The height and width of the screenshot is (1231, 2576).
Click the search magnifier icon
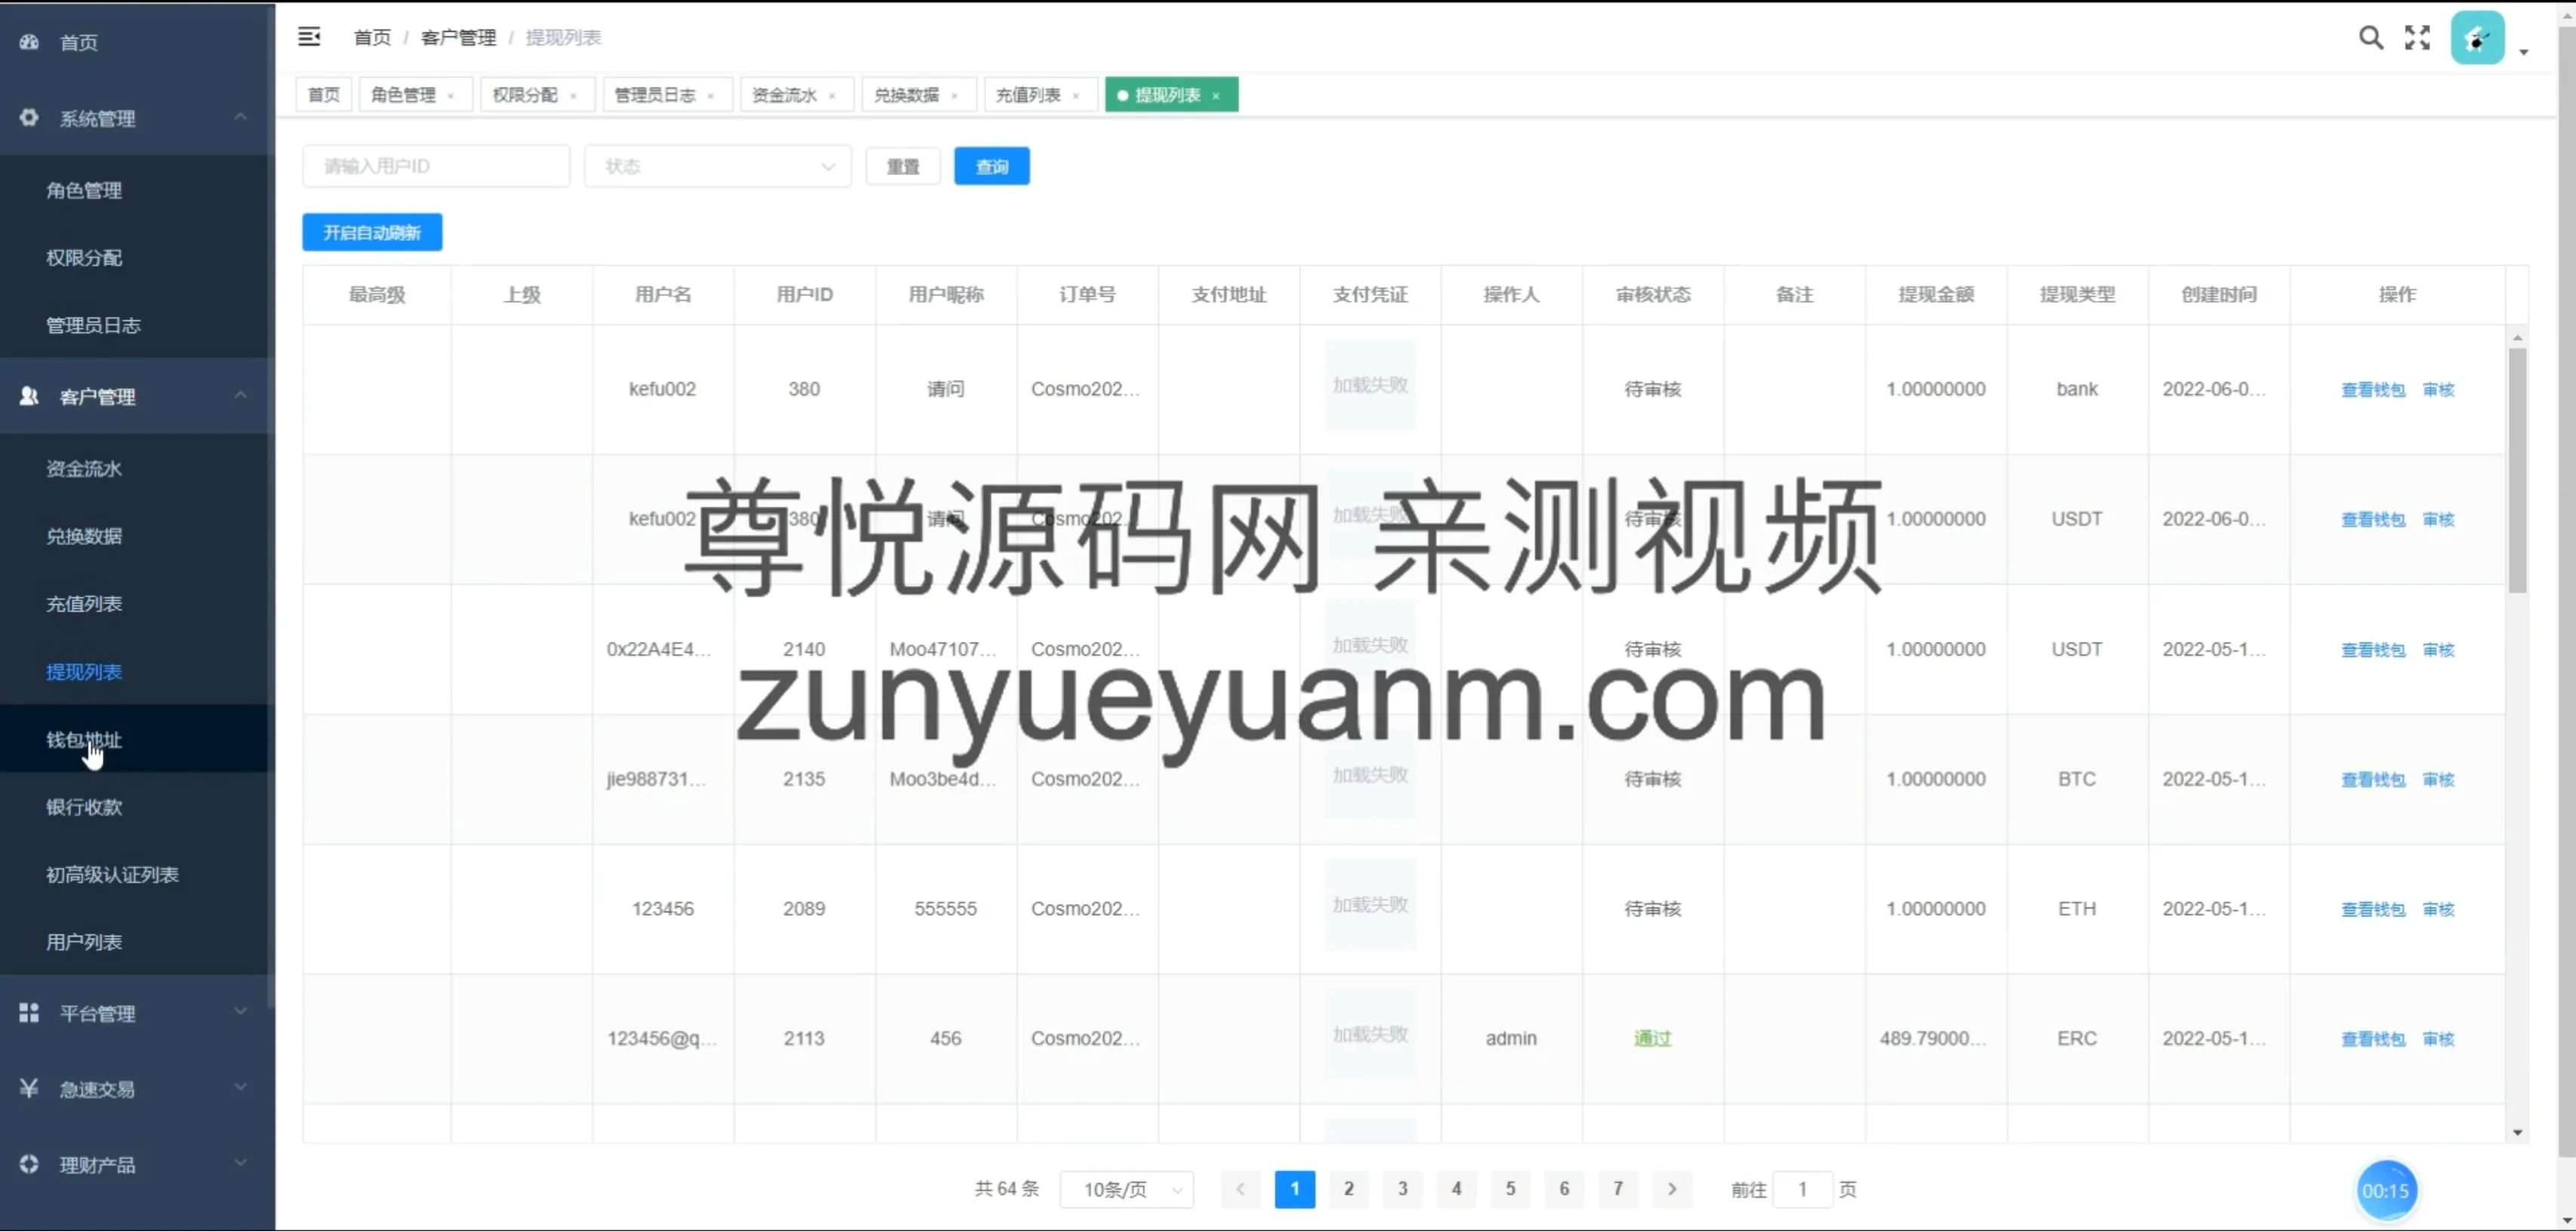[x=2370, y=38]
